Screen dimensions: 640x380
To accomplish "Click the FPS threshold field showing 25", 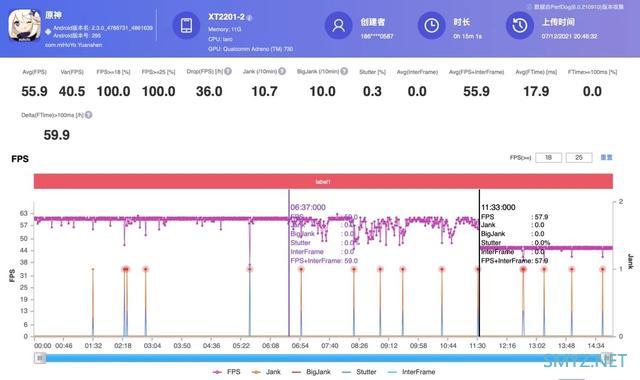I will click(579, 158).
